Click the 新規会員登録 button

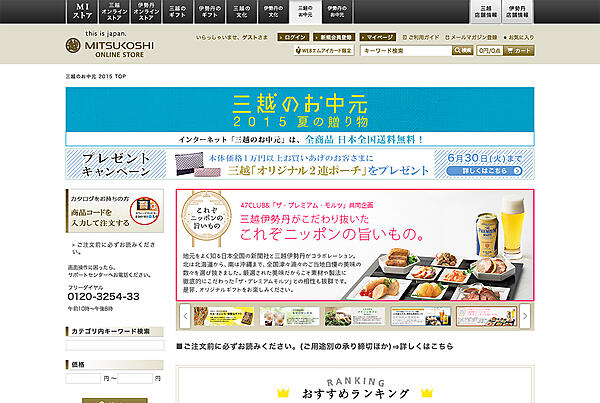[x=334, y=37]
